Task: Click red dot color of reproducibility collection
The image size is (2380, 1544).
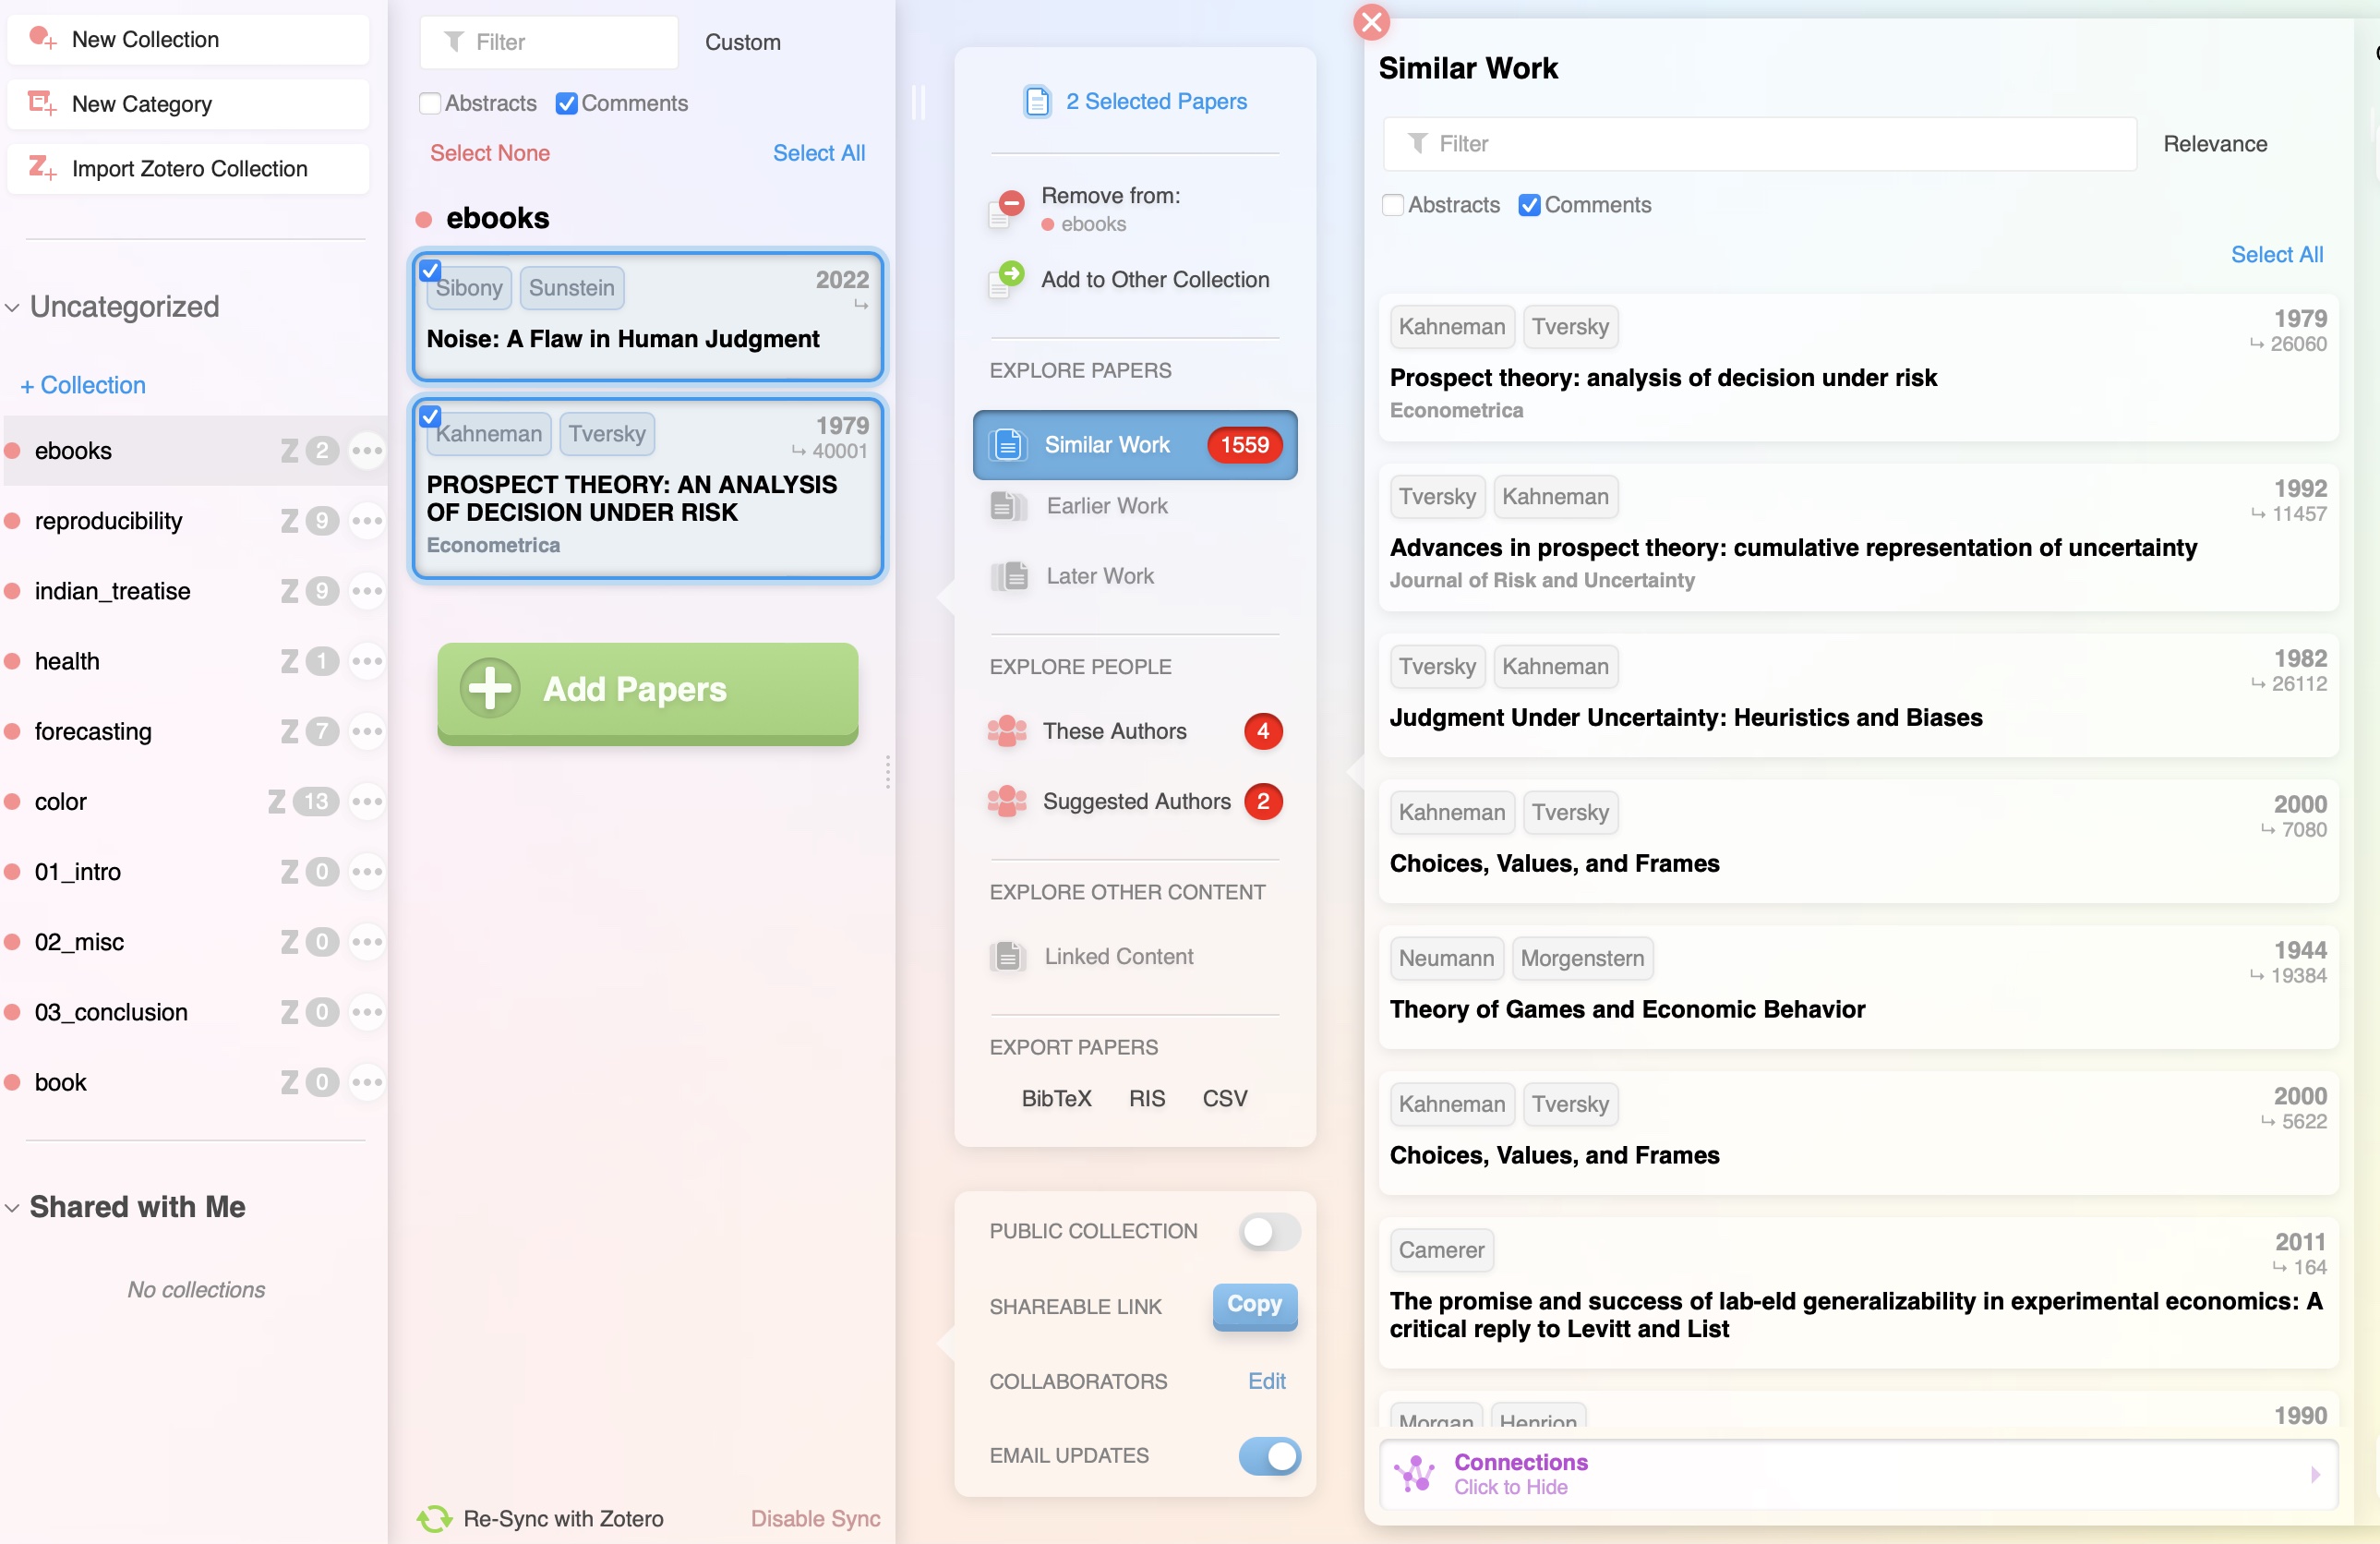Action: 13,521
